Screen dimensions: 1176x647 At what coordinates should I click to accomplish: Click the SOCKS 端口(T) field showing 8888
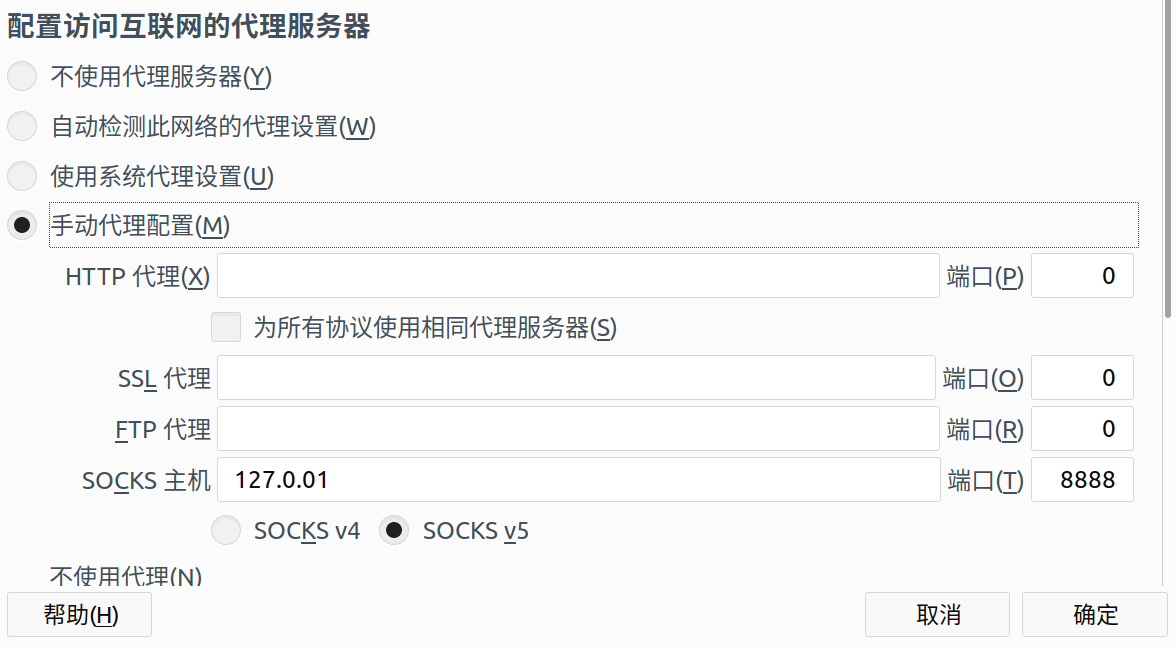tap(1081, 479)
